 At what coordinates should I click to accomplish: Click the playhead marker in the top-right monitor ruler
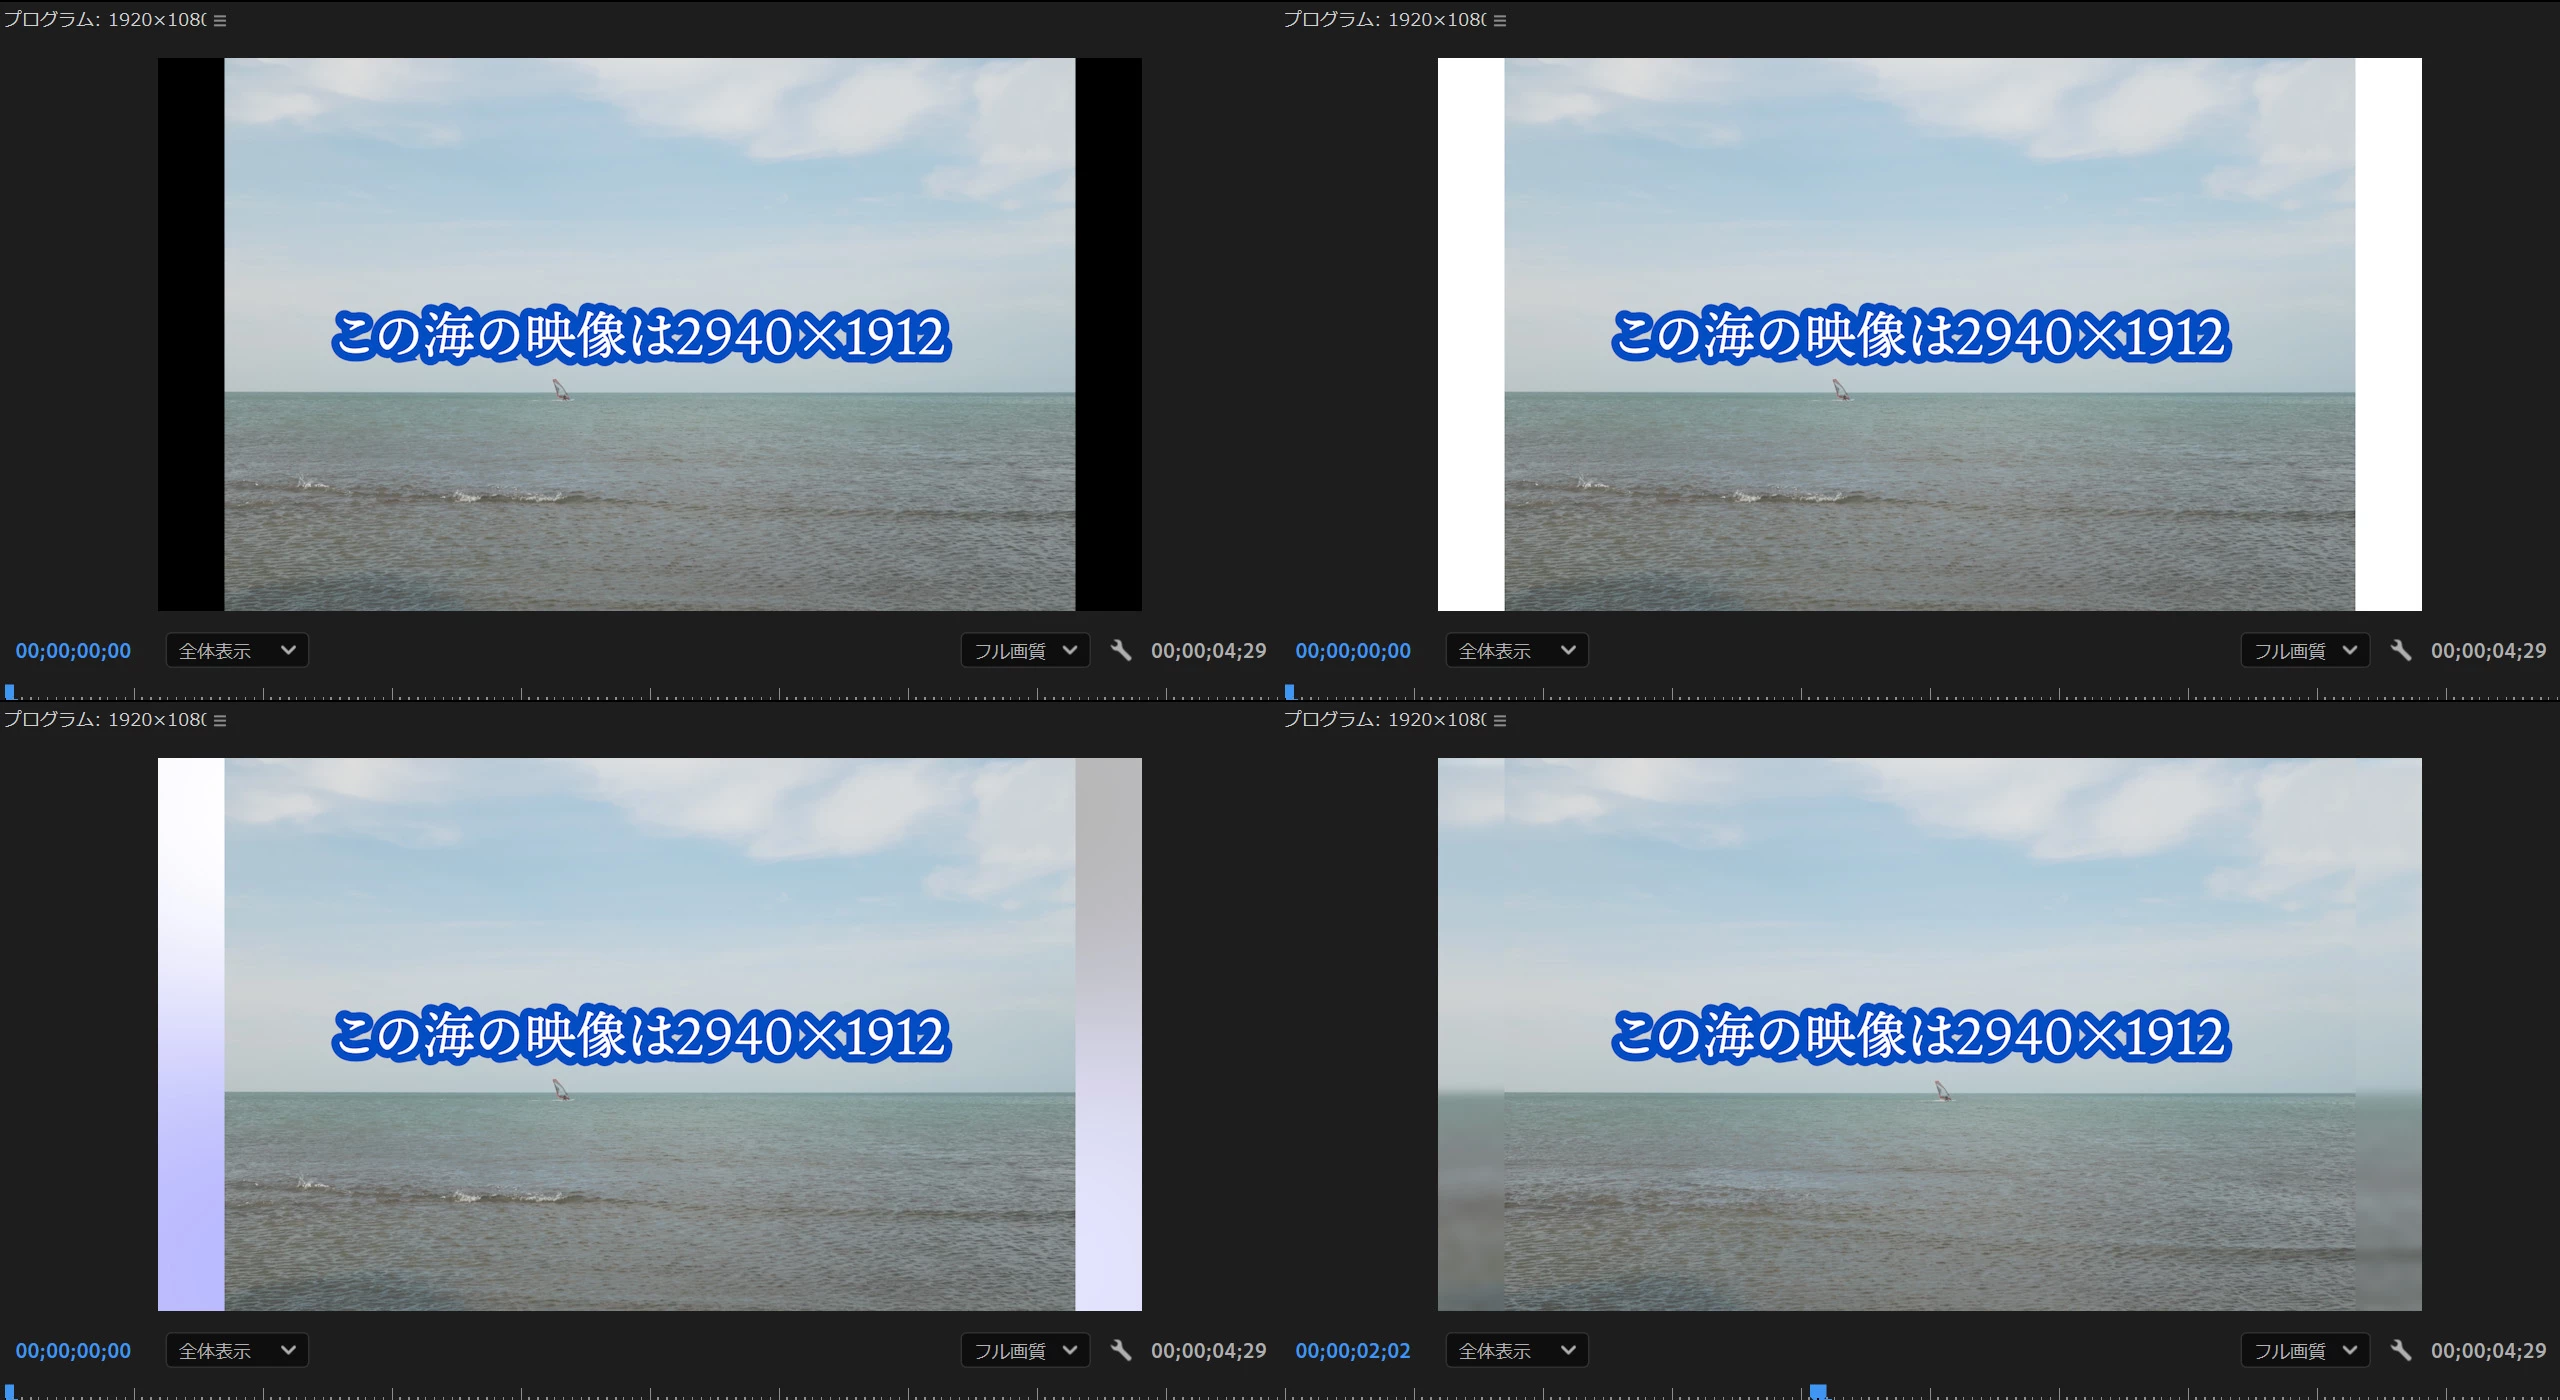point(1290,691)
